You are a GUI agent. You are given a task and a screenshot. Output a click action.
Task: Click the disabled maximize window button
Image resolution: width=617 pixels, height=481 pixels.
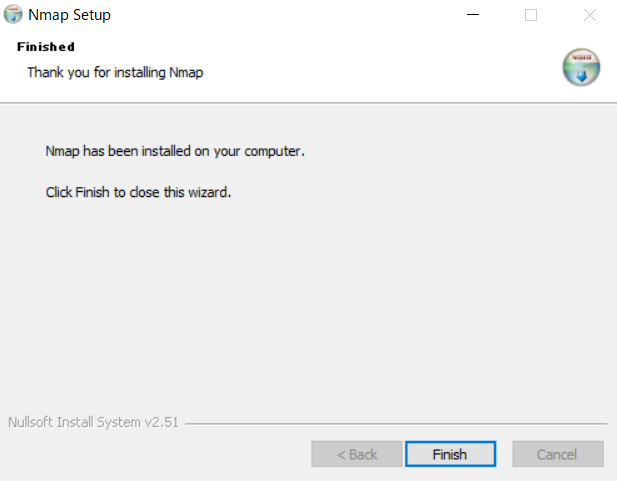click(531, 15)
